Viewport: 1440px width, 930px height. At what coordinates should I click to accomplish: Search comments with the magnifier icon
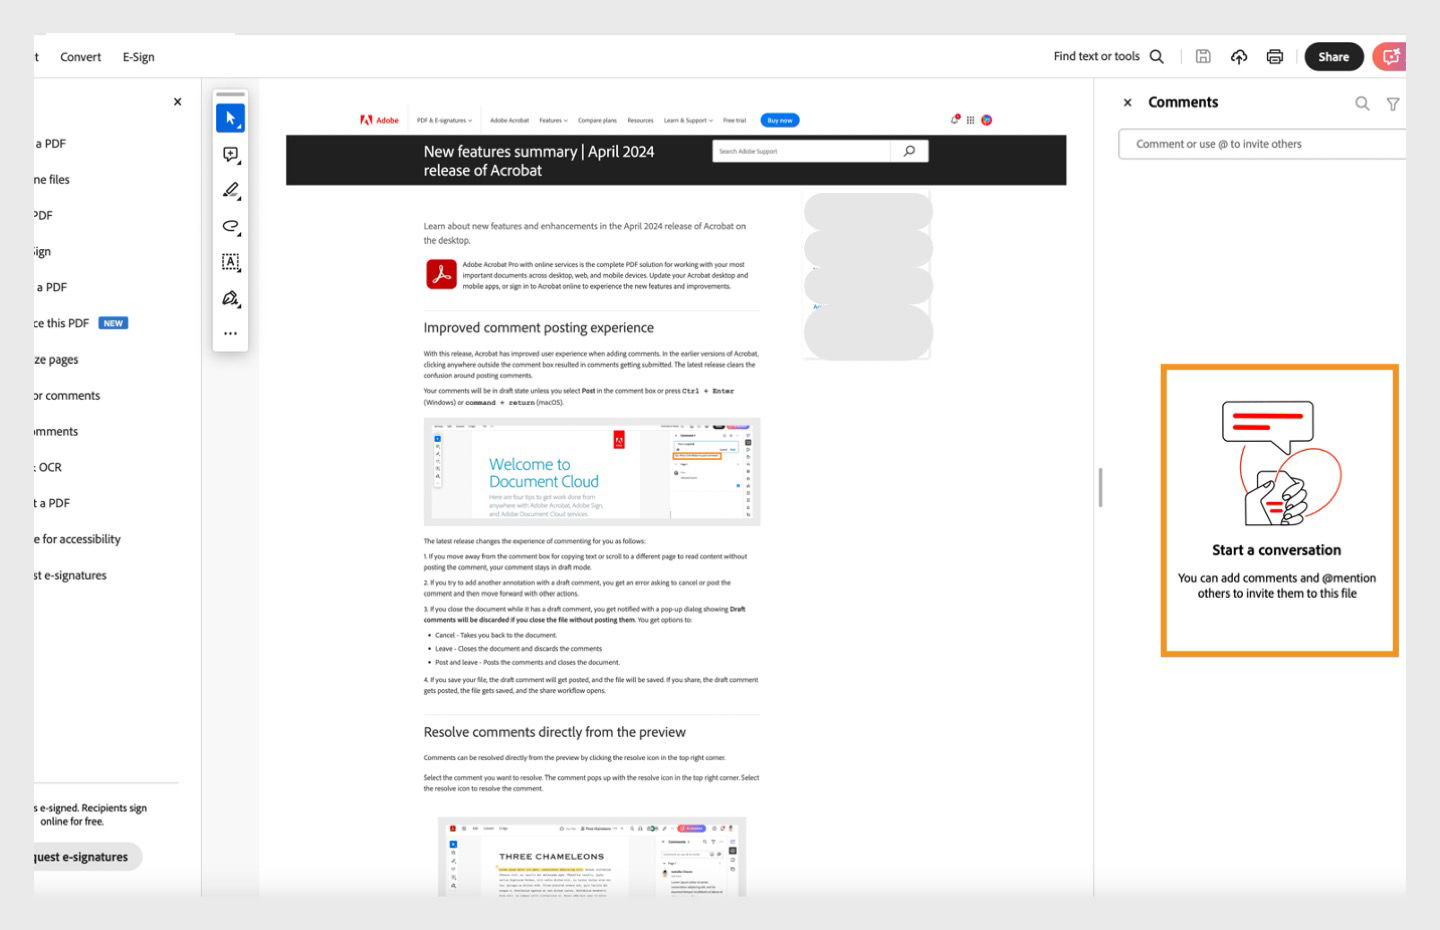pos(1362,103)
